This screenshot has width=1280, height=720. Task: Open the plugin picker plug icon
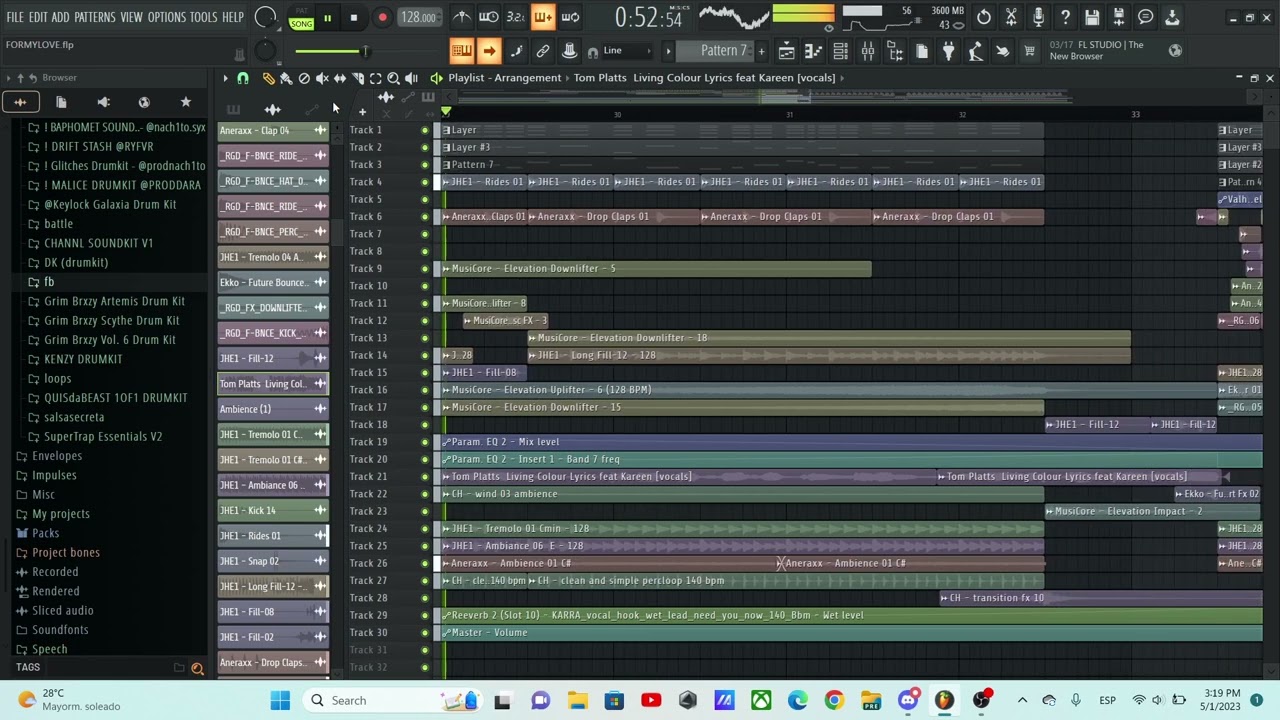pos(948,51)
